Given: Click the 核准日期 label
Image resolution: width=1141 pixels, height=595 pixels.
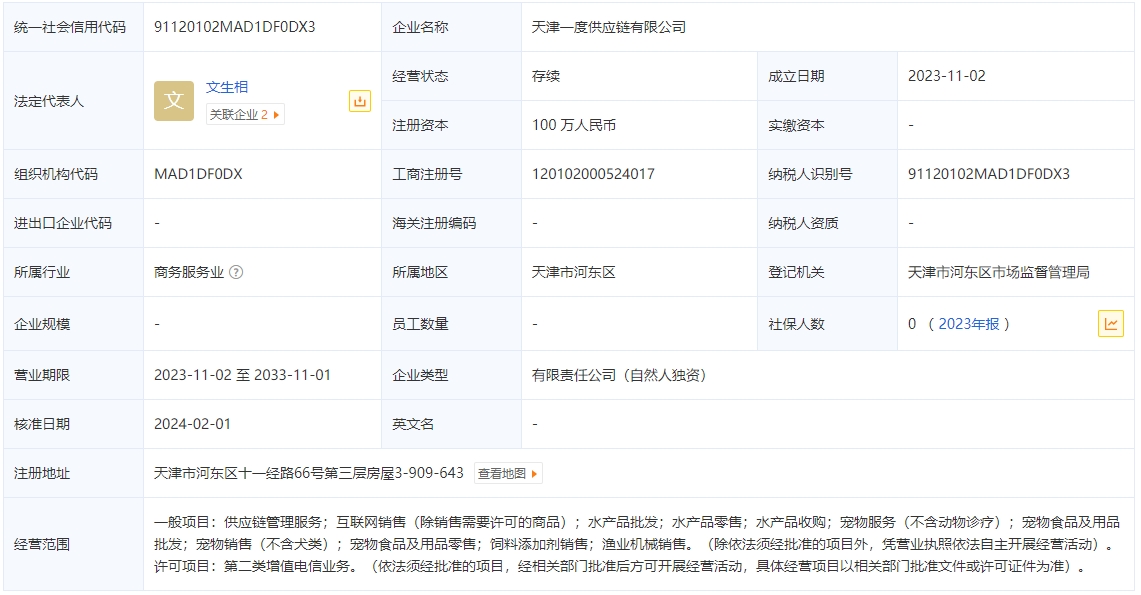Looking at the screenshot, I should point(41,424).
